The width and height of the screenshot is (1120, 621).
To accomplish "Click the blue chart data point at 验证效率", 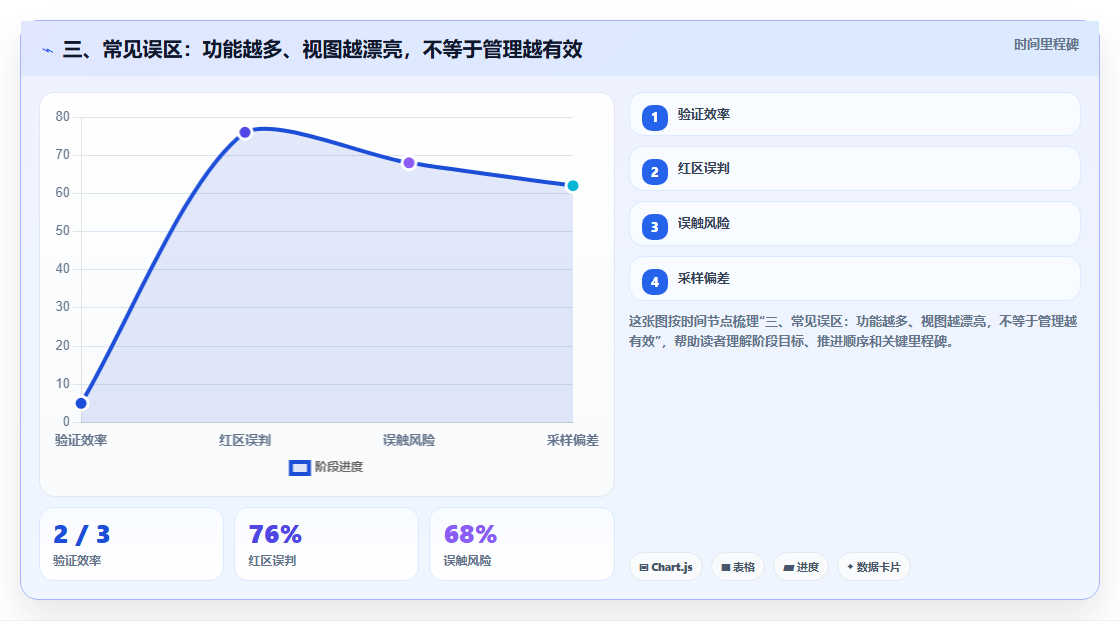I will coord(81,403).
